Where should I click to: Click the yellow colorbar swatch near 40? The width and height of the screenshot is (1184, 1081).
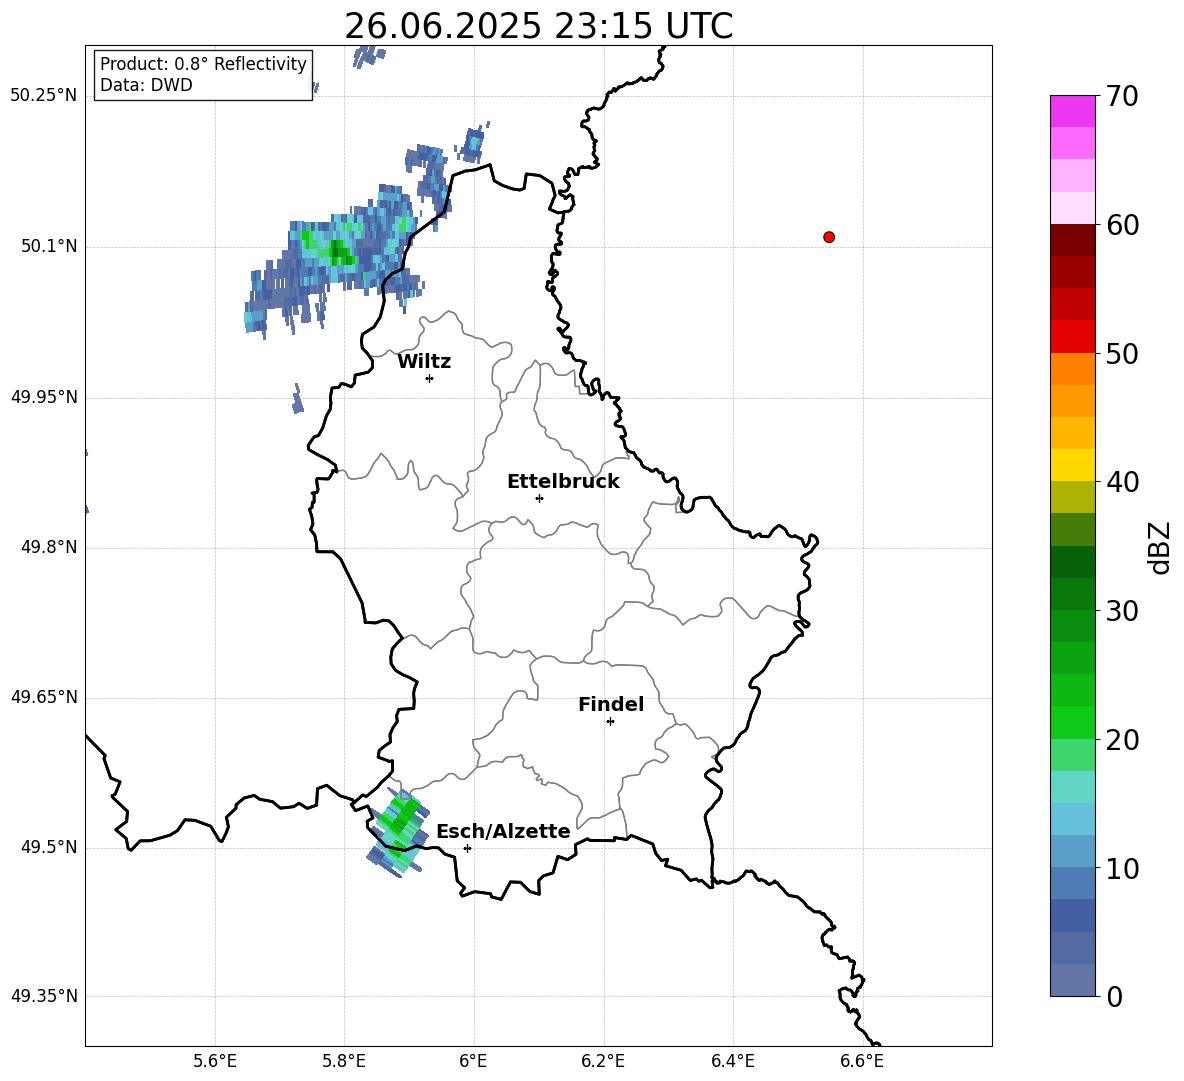tap(1073, 466)
